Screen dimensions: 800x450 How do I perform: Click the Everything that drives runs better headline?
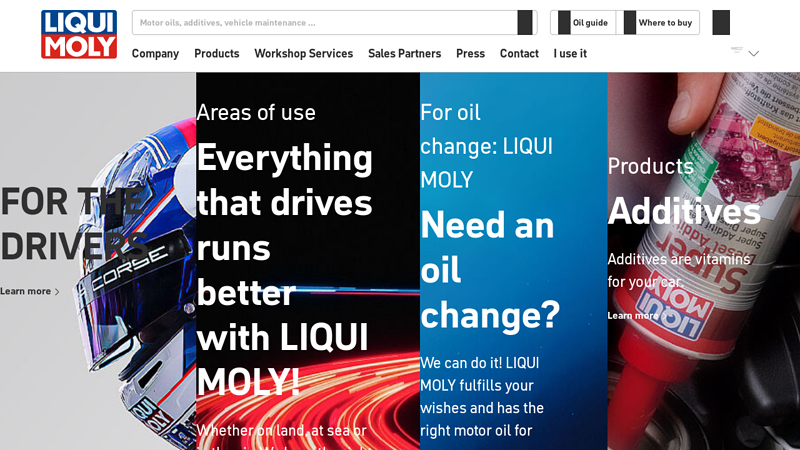pyautogui.click(x=285, y=269)
